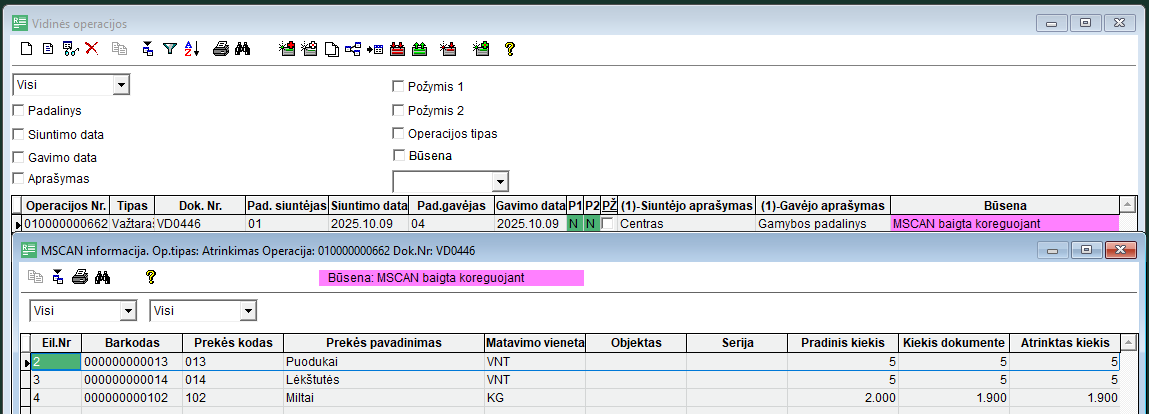This screenshot has width=1149, height=414.
Task: Tick the Siuntimo data checkbox
Action: 19,134
